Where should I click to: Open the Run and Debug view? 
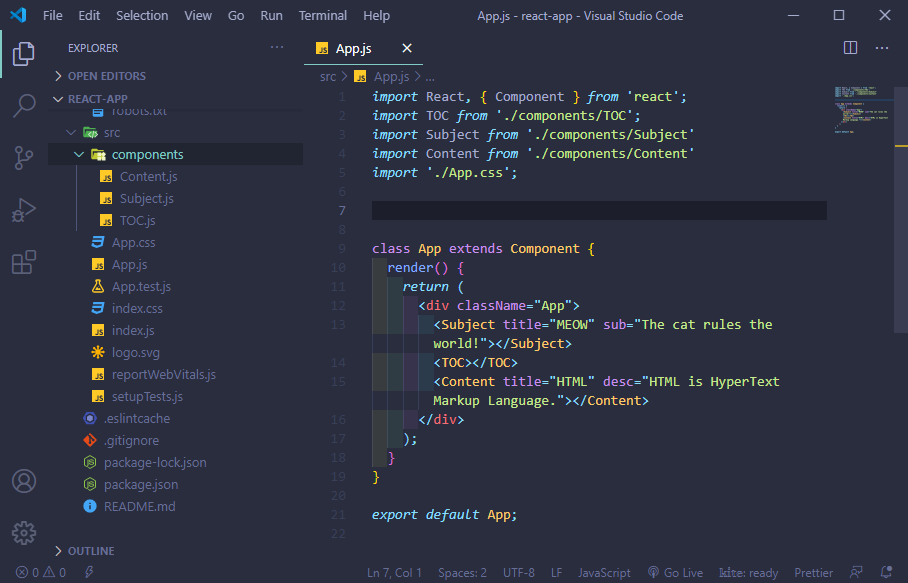pos(24,210)
